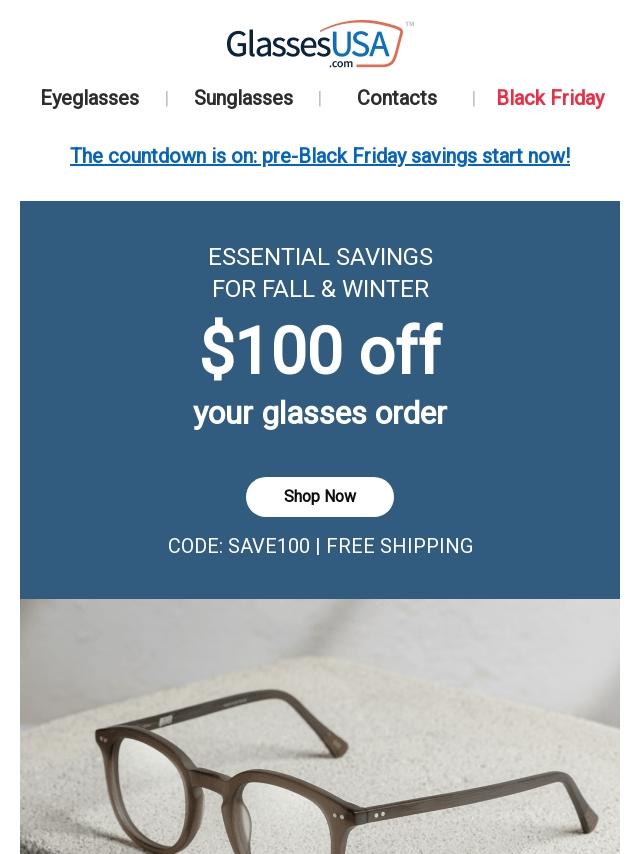Click the FOR FALL & WINTER line
The width and height of the screenshot is (640, 854).
(320, 289)
